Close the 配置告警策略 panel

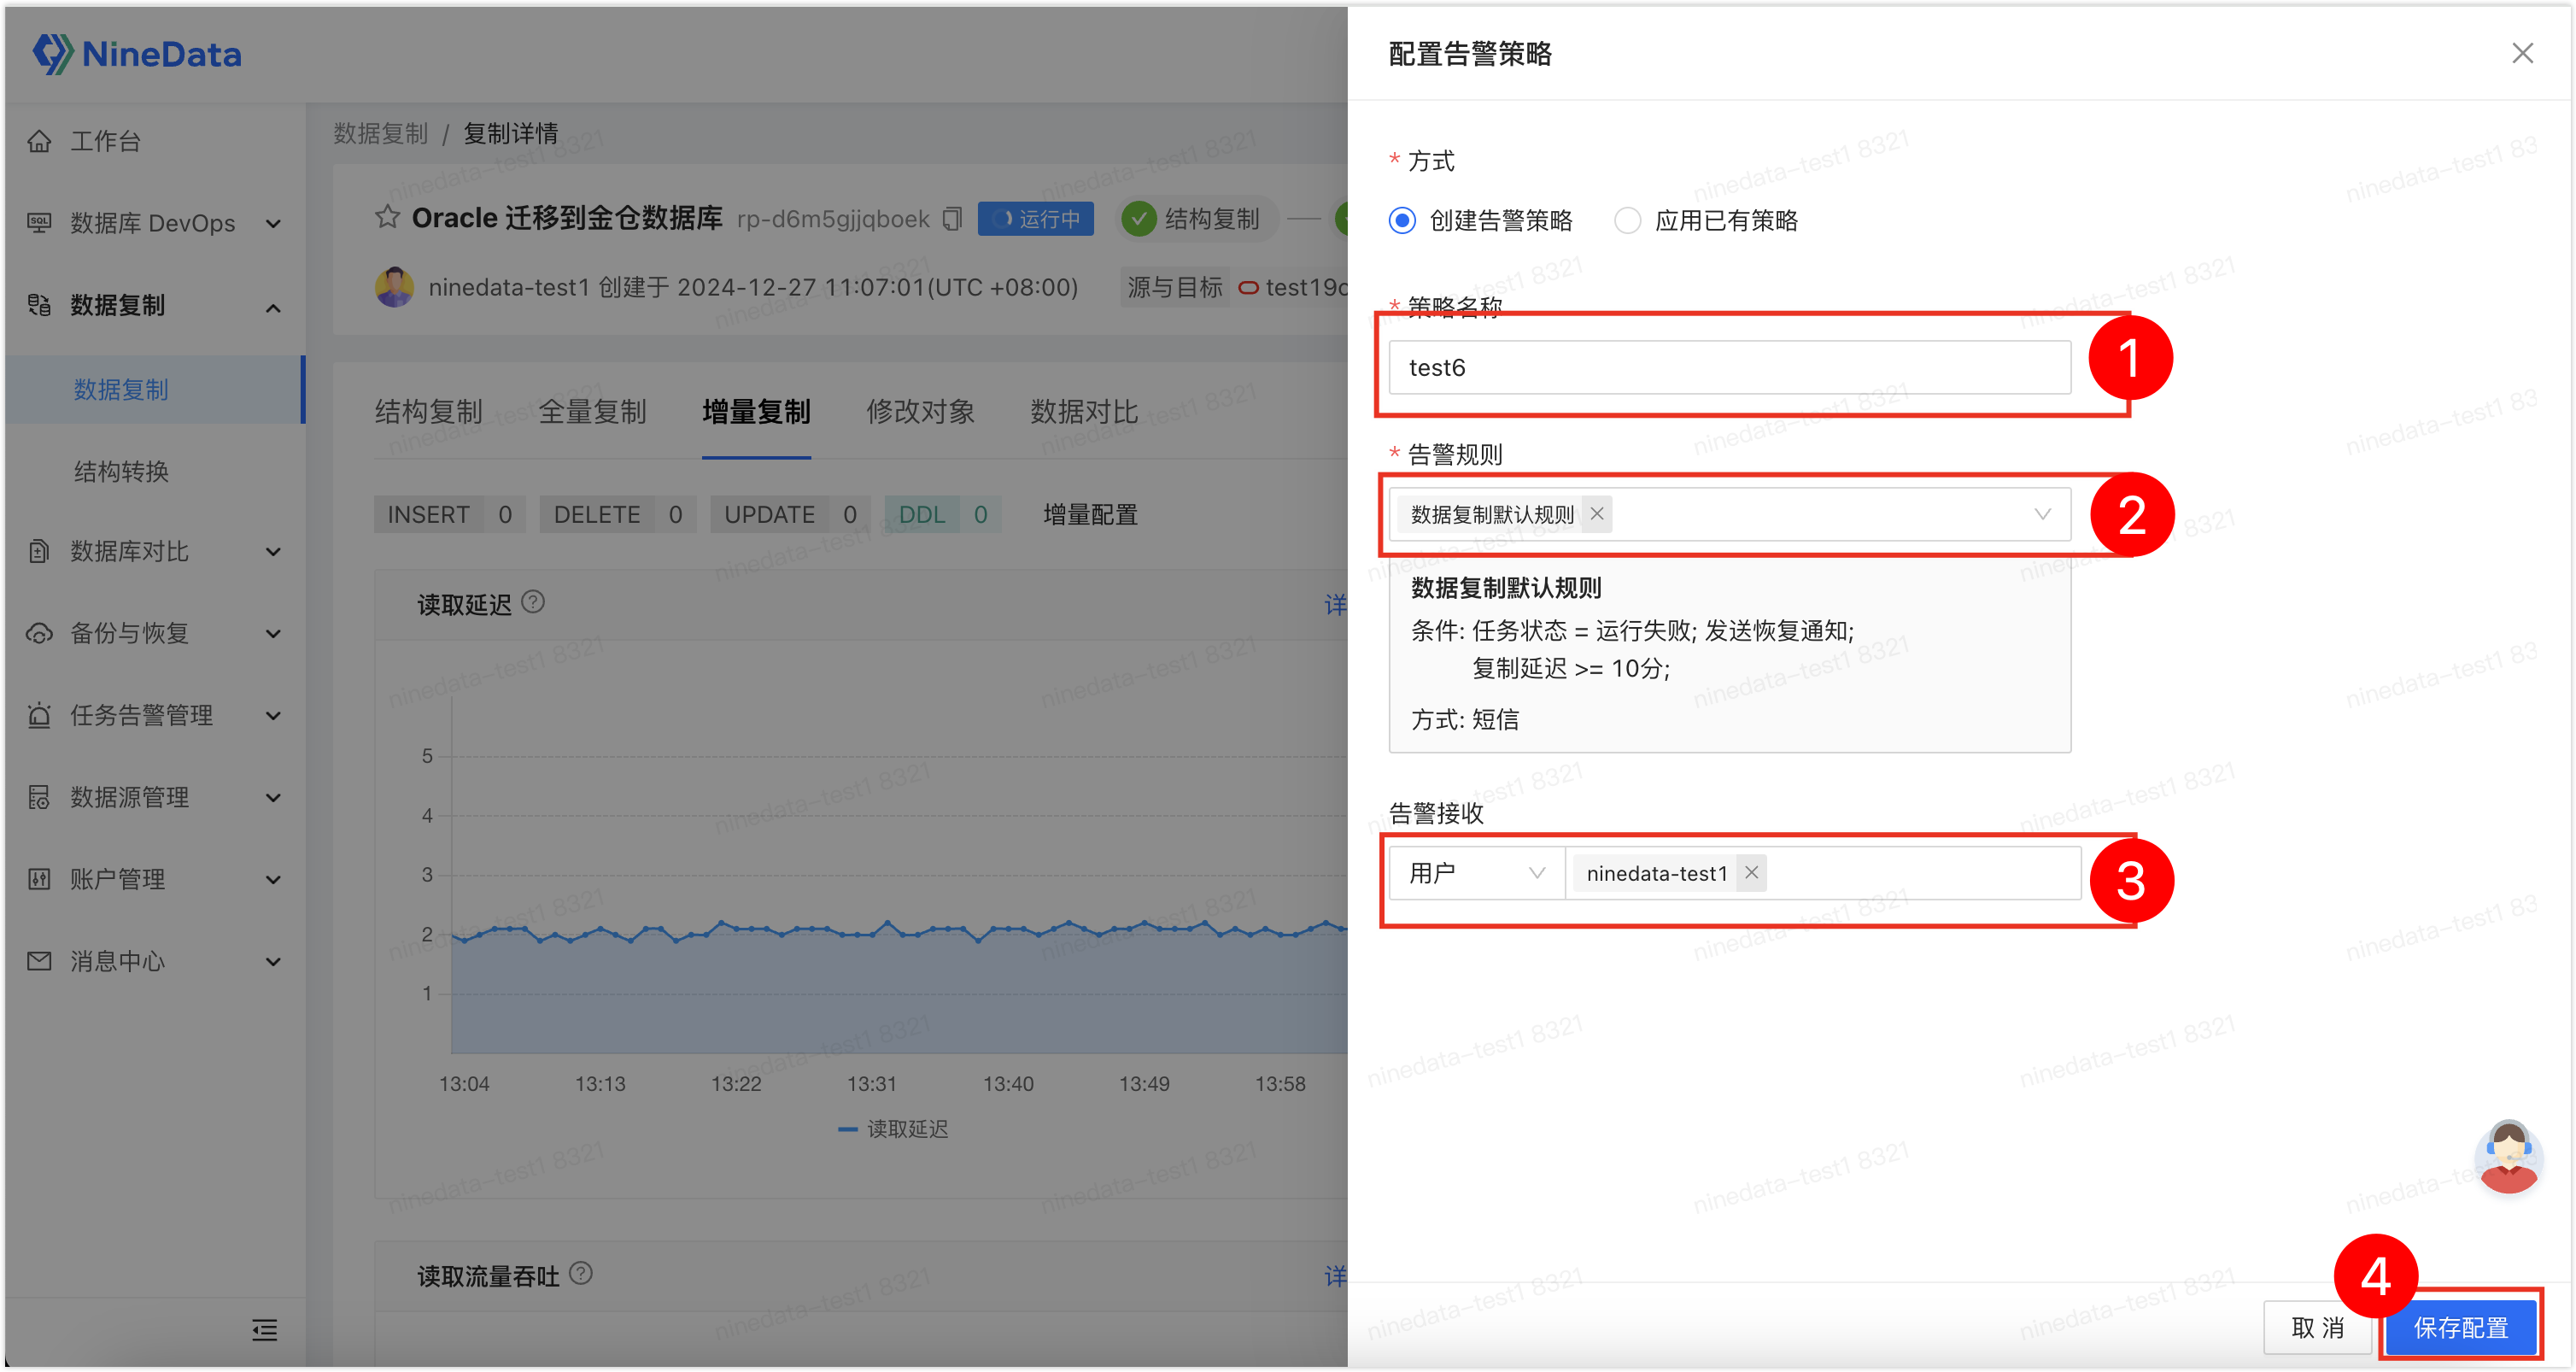pos(2522,53)
